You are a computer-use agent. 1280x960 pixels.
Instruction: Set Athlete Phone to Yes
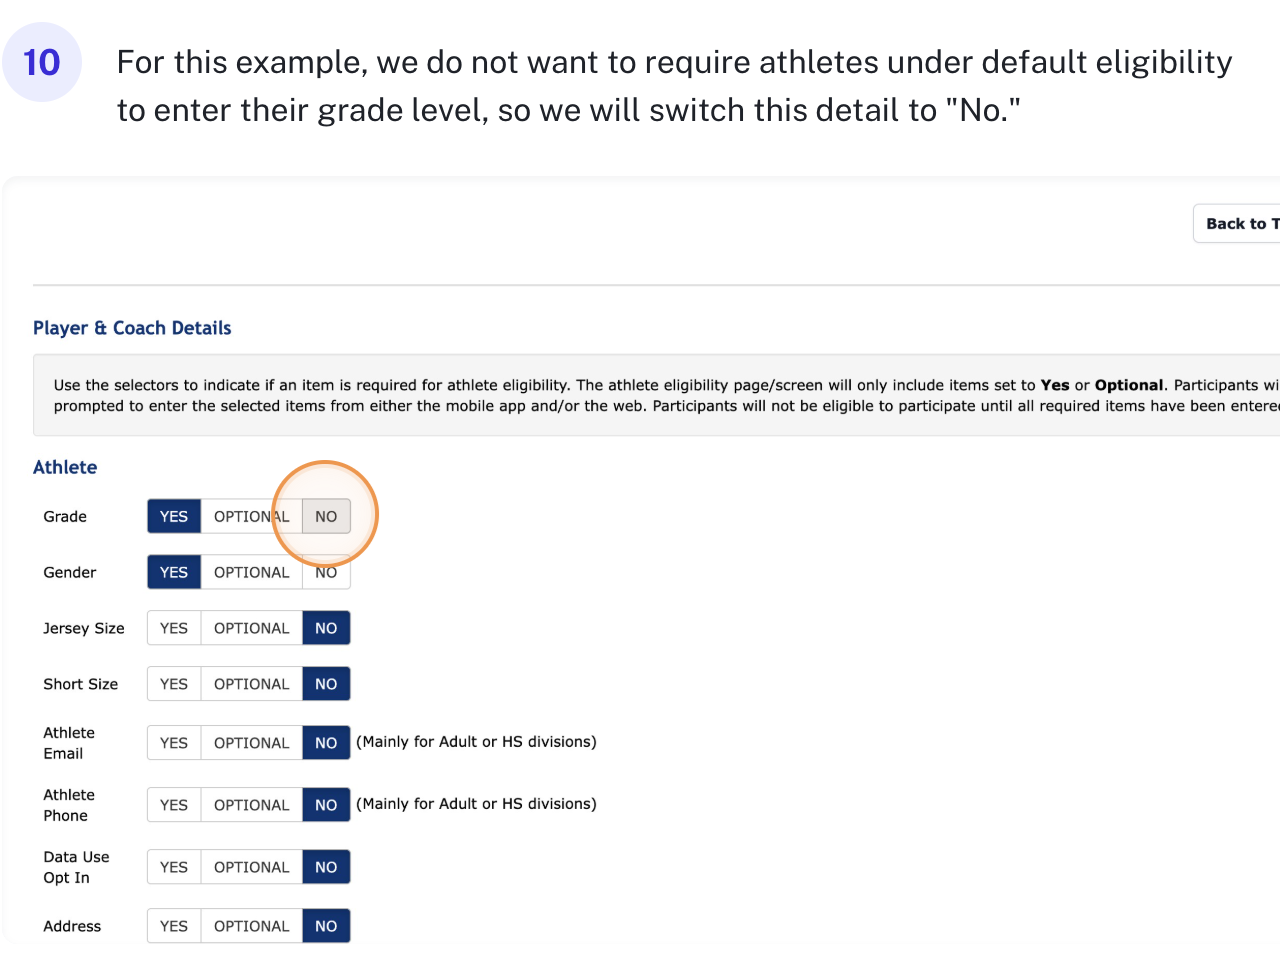point(174,805)
